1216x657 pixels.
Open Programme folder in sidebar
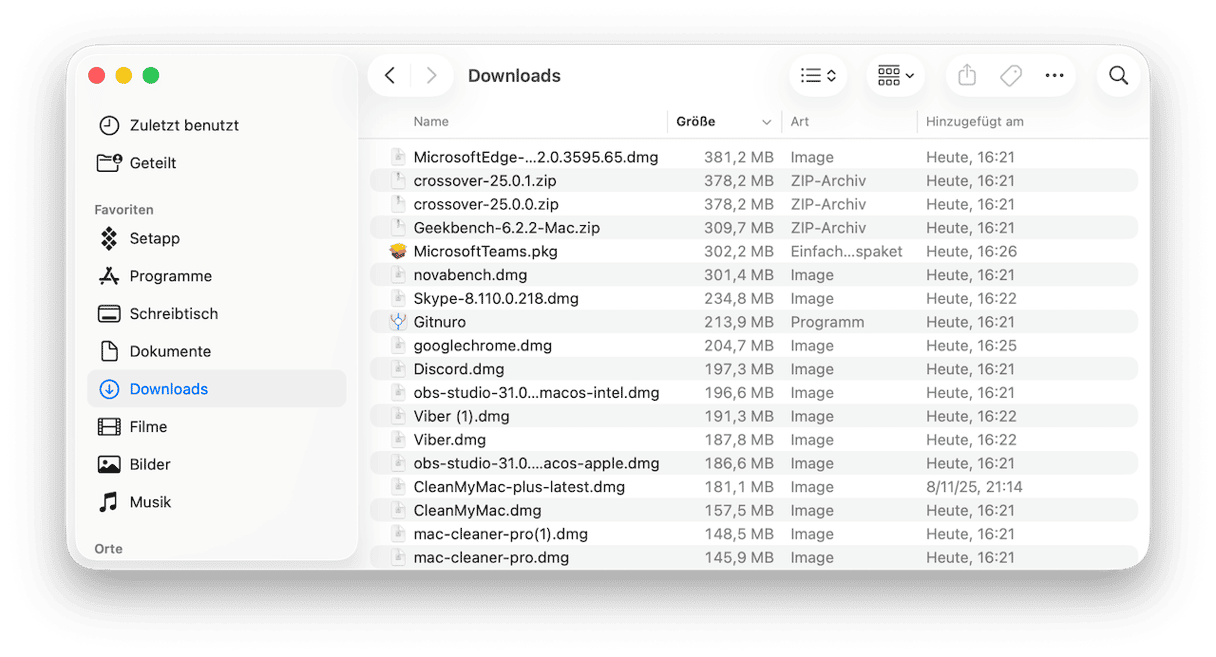(170, 276)
